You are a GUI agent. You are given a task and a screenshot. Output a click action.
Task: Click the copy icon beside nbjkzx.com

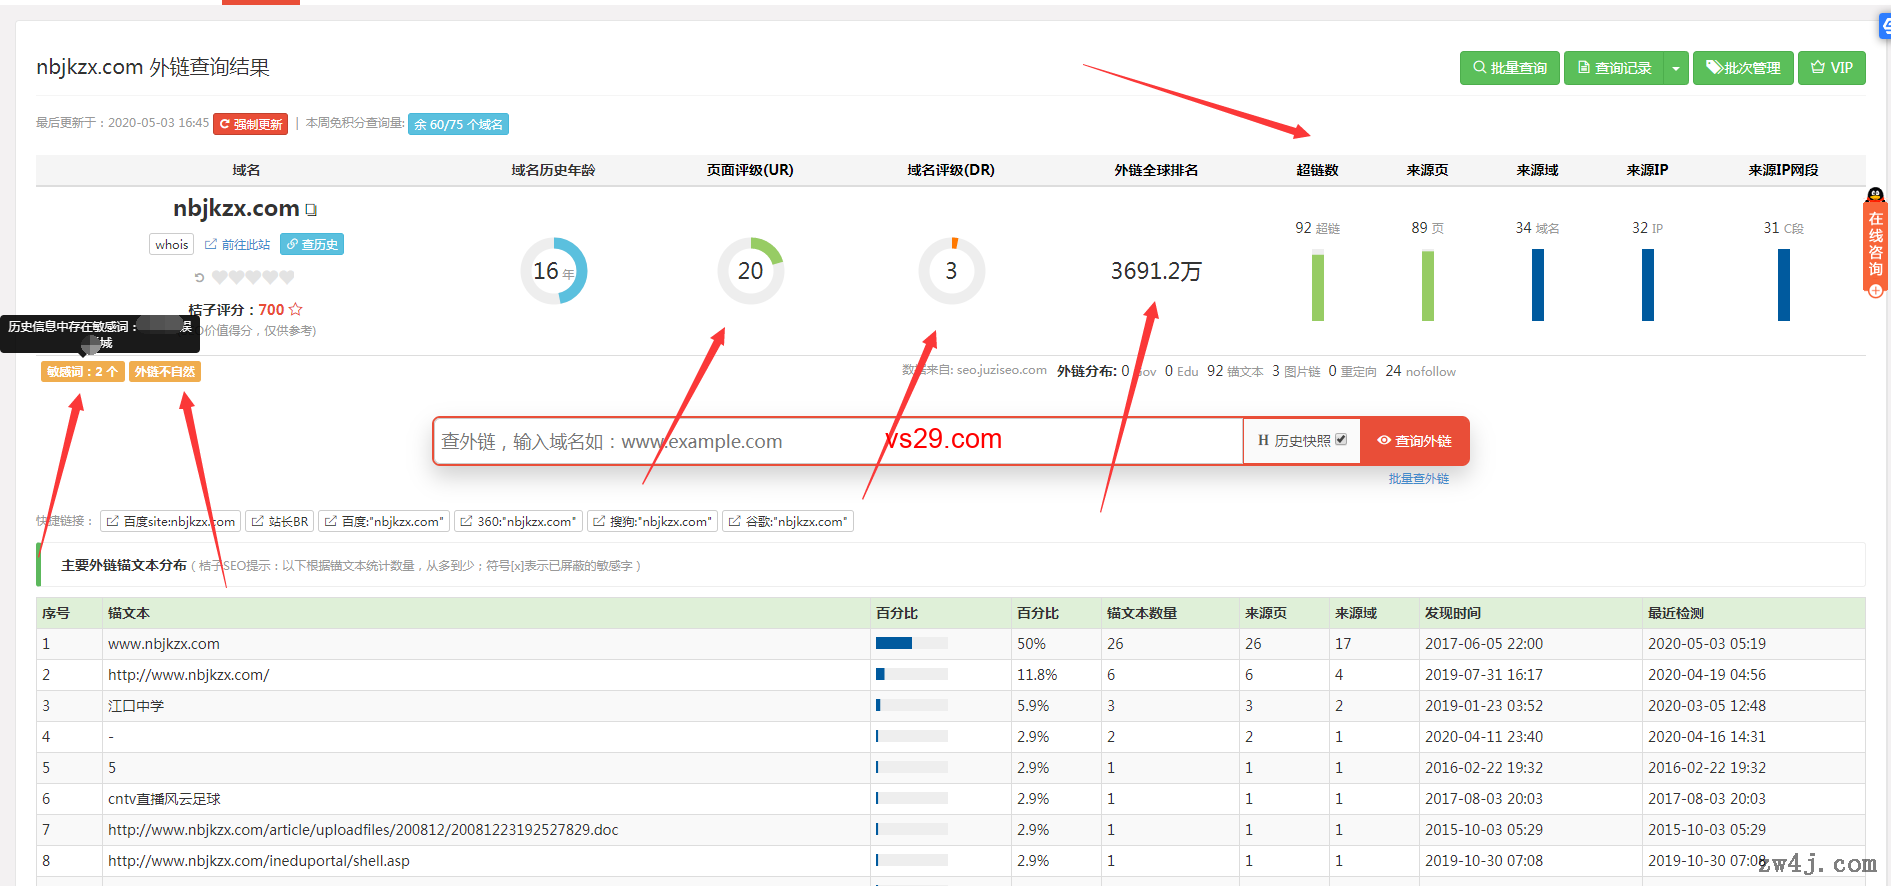(x=311, y=210)
